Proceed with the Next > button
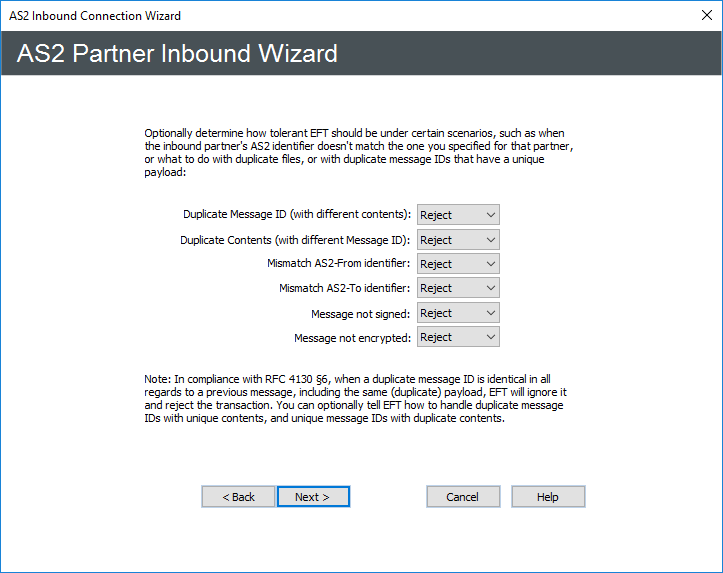Image resolution: width=723 pixels, height=573 pixels. tap(313, 497)
